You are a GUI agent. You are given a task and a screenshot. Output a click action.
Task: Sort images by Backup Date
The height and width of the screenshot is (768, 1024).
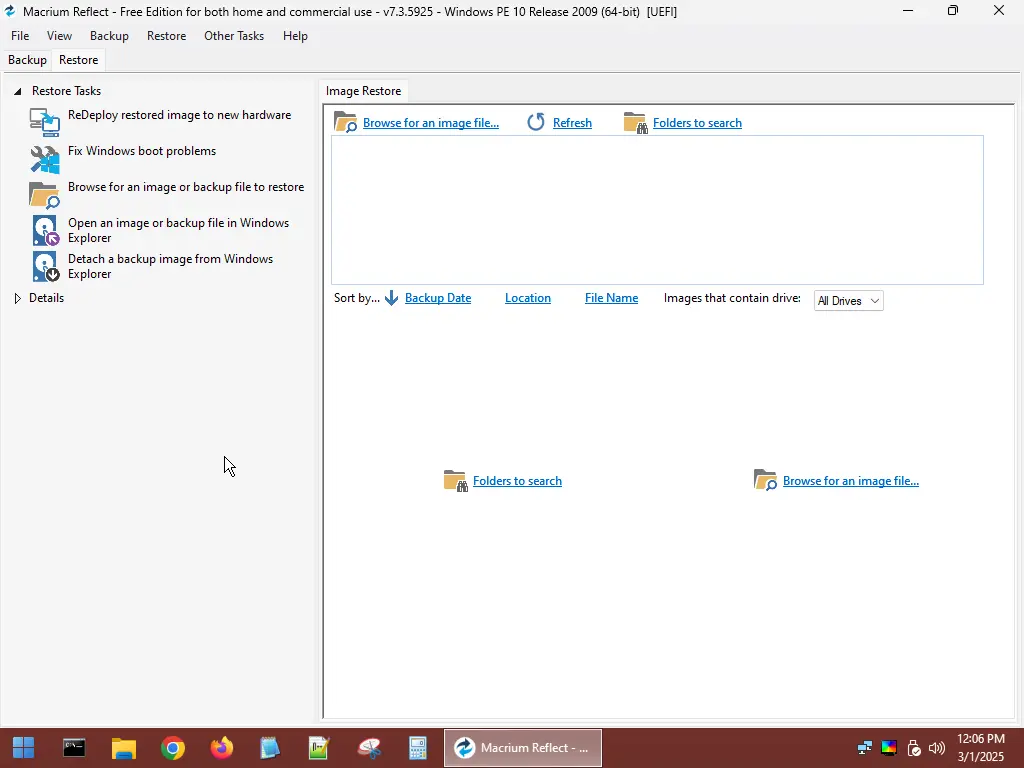pos(438,298)
